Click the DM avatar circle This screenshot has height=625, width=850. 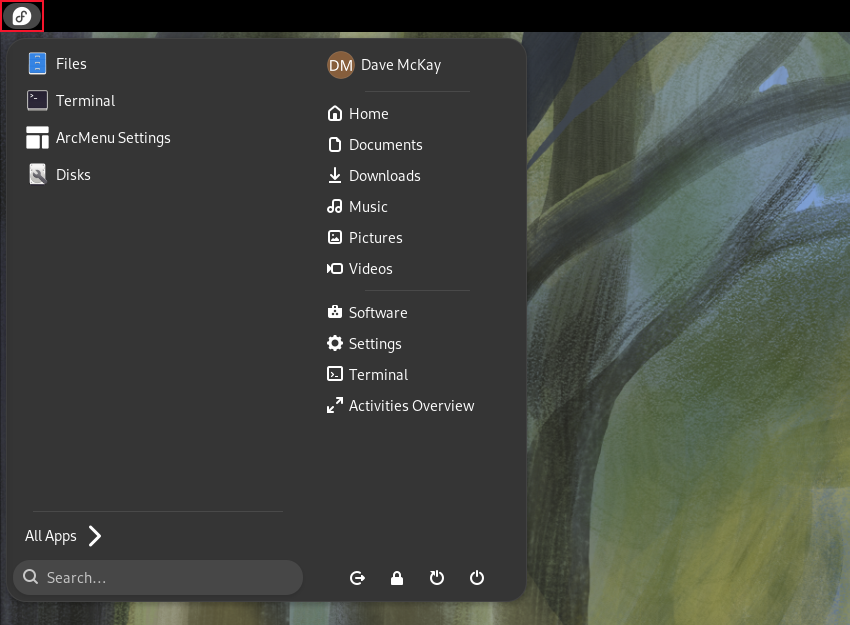(340, 65)
